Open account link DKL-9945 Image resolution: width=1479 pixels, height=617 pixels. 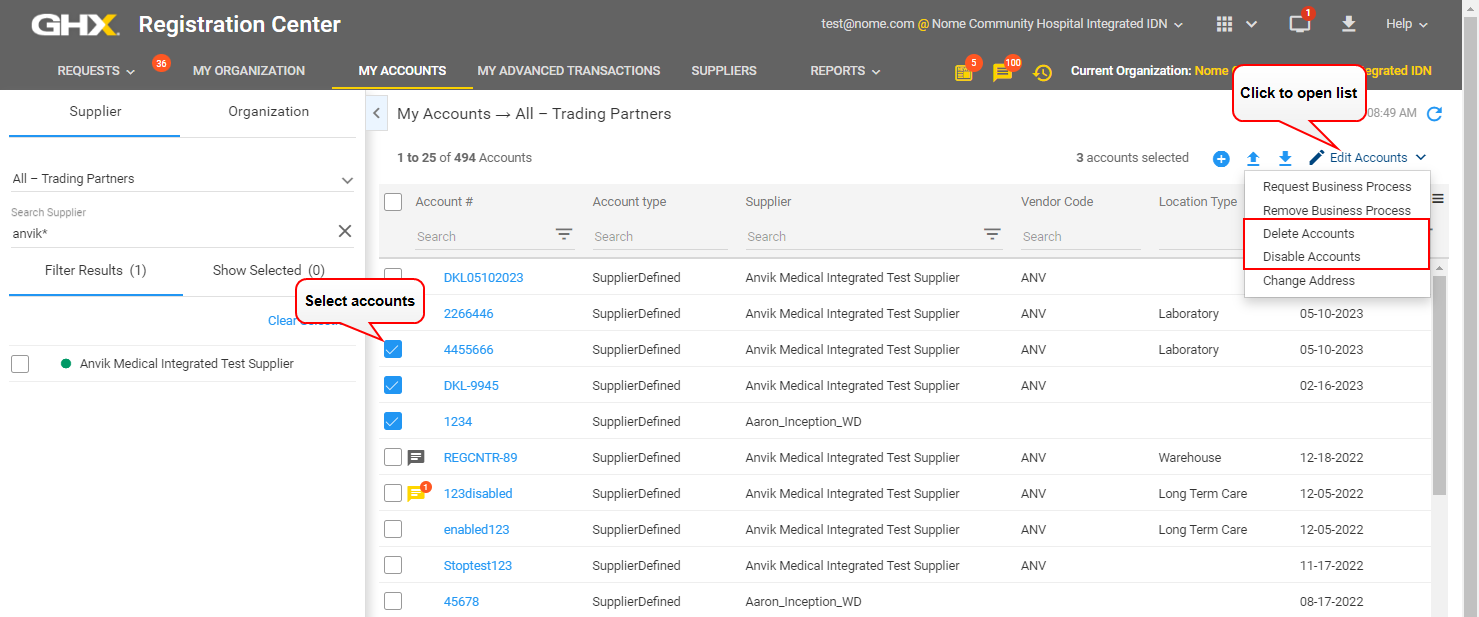tap(471, 386)
